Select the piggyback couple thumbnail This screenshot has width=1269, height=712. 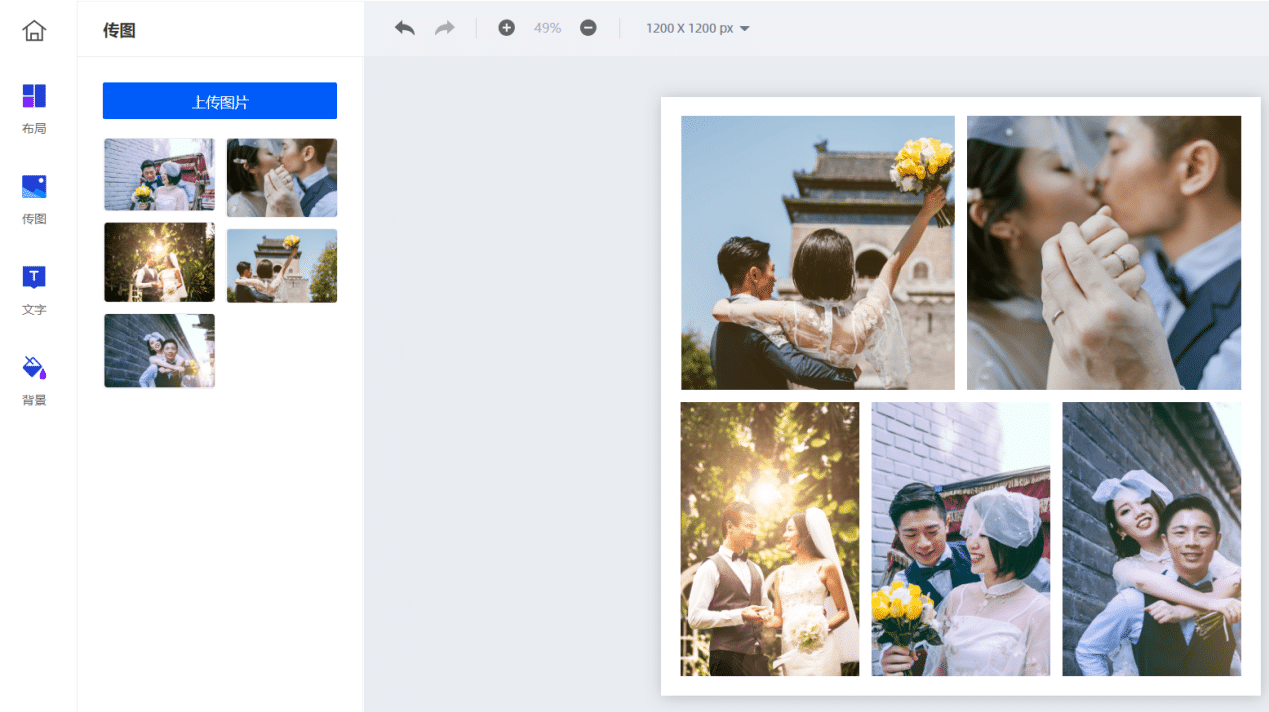click(159, 351)
